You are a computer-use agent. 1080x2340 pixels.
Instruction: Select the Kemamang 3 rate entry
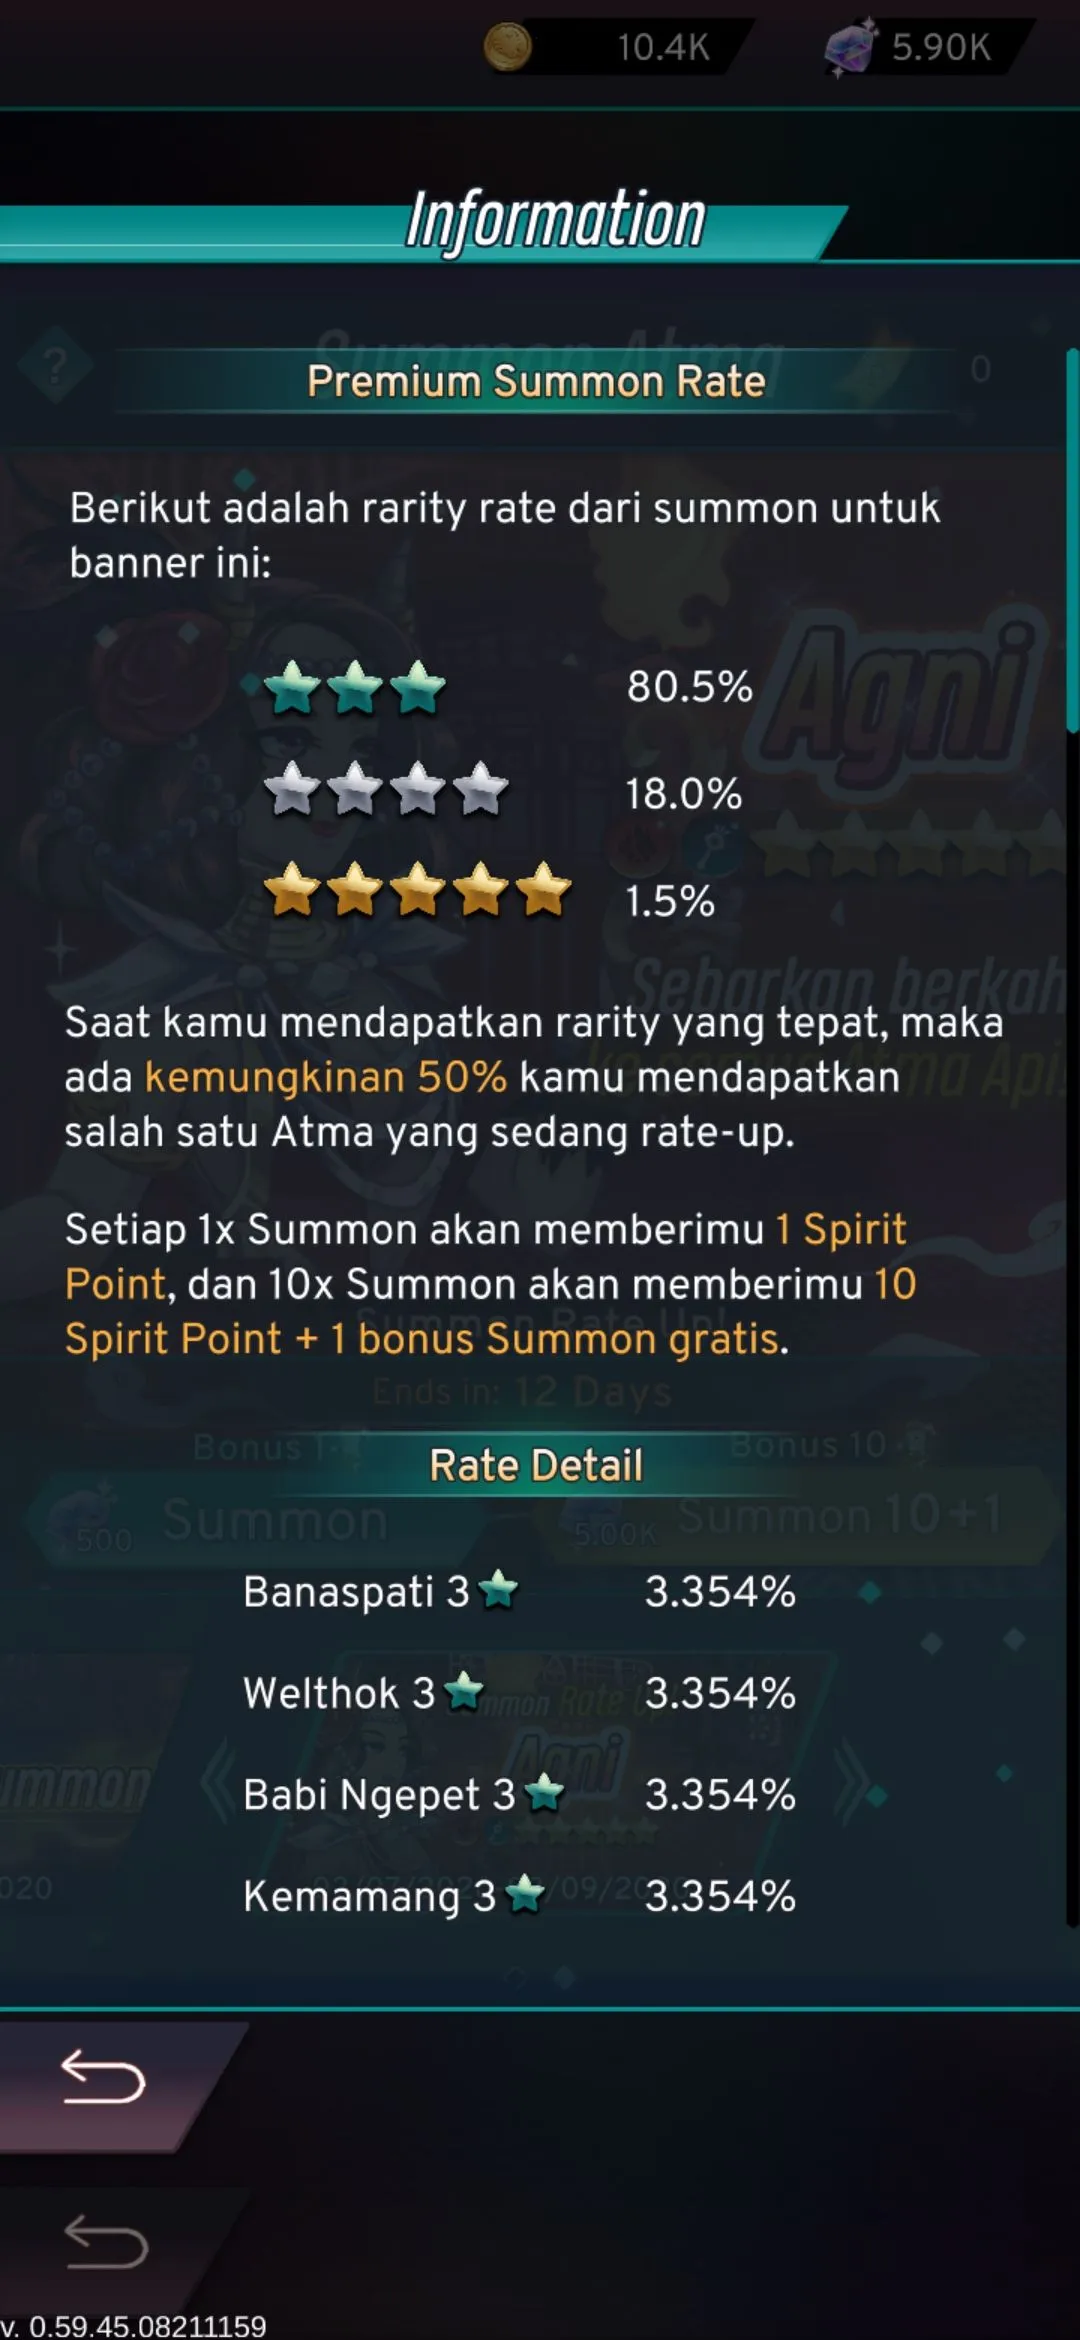520,1895
